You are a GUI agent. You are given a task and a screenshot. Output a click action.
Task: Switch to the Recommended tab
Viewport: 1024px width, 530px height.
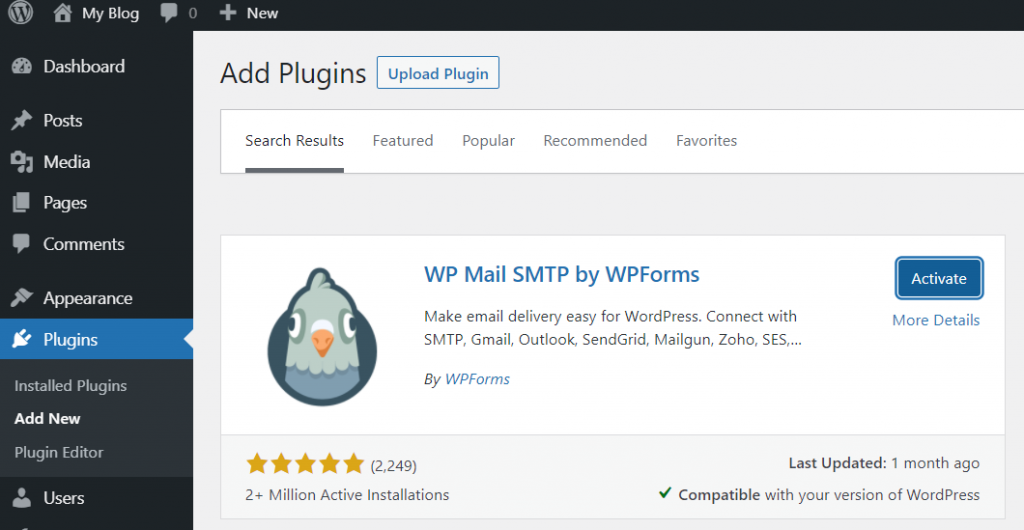point(595,141)
